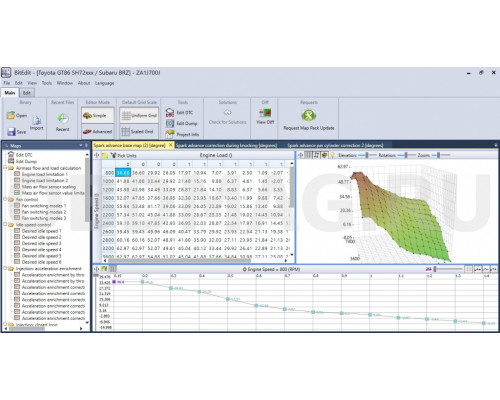The width and height of the screenshot is (500, 400).
Task: Open the Edit menu
Action: point(19,83)
